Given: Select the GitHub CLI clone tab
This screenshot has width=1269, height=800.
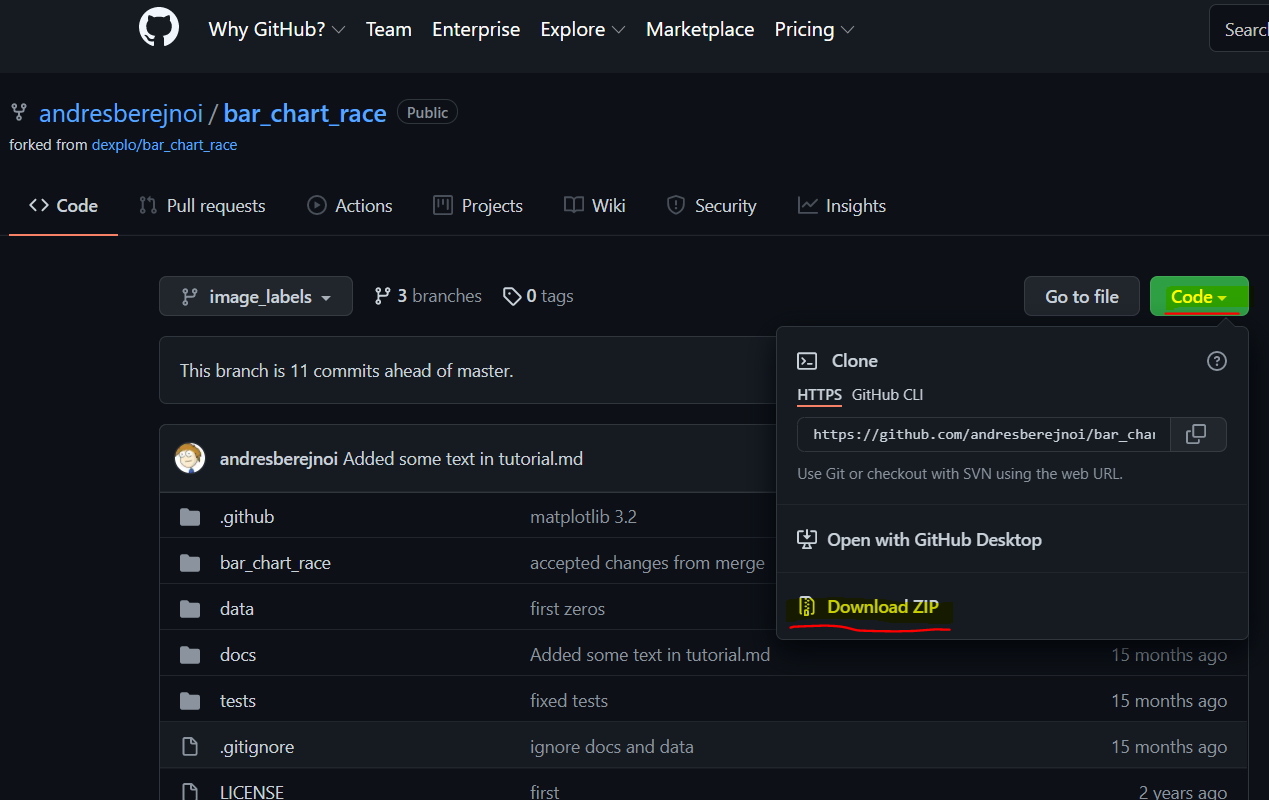Looking at the screenshot, I should pyautogui.click(x=887, y=395).
